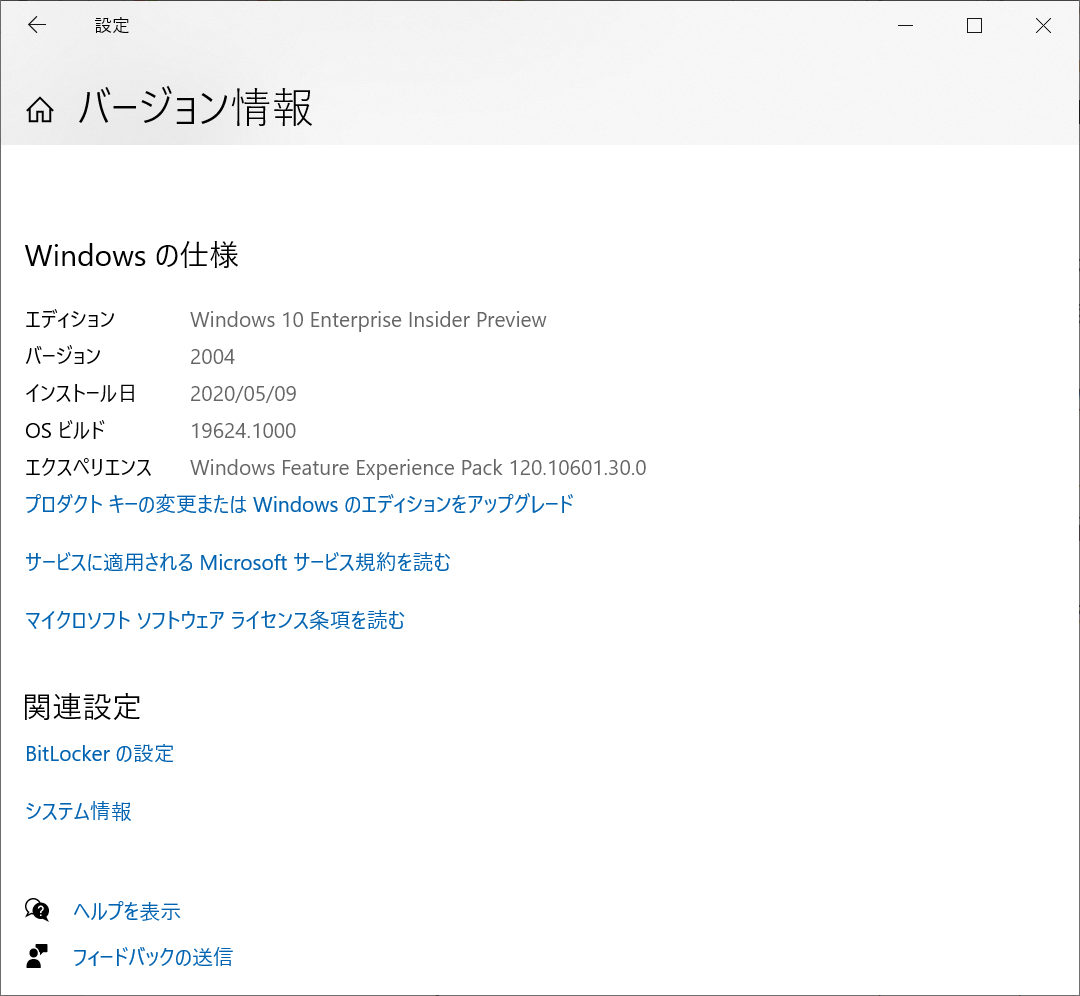The image size is (1080, 996).
Task: Open システム情報 link
Action: point(78,811)
